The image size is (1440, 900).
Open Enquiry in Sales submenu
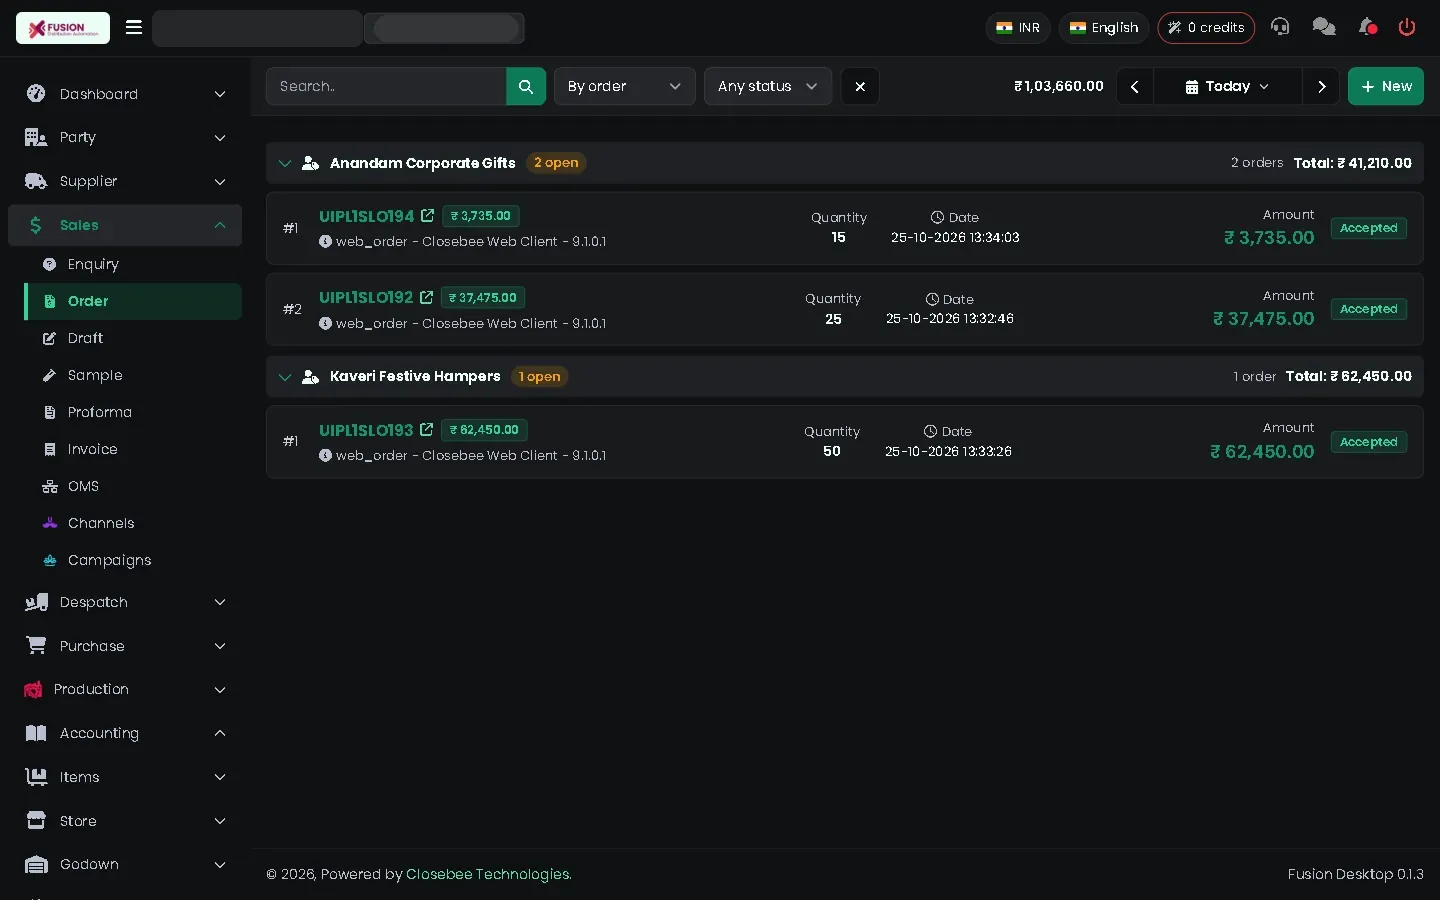point(133,264)
